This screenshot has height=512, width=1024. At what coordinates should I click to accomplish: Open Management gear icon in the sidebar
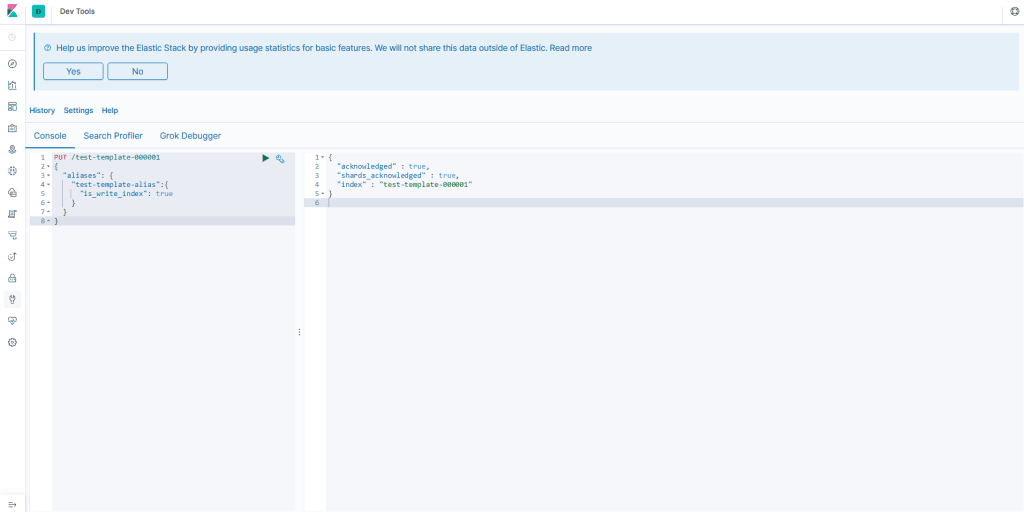12,342
